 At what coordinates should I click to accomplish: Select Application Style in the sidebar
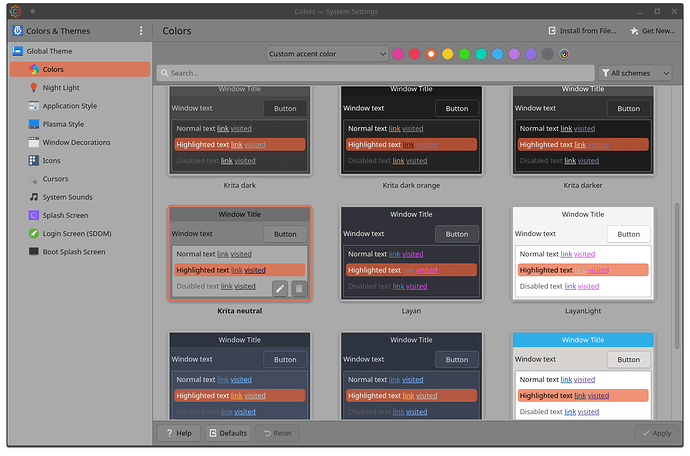69,106
